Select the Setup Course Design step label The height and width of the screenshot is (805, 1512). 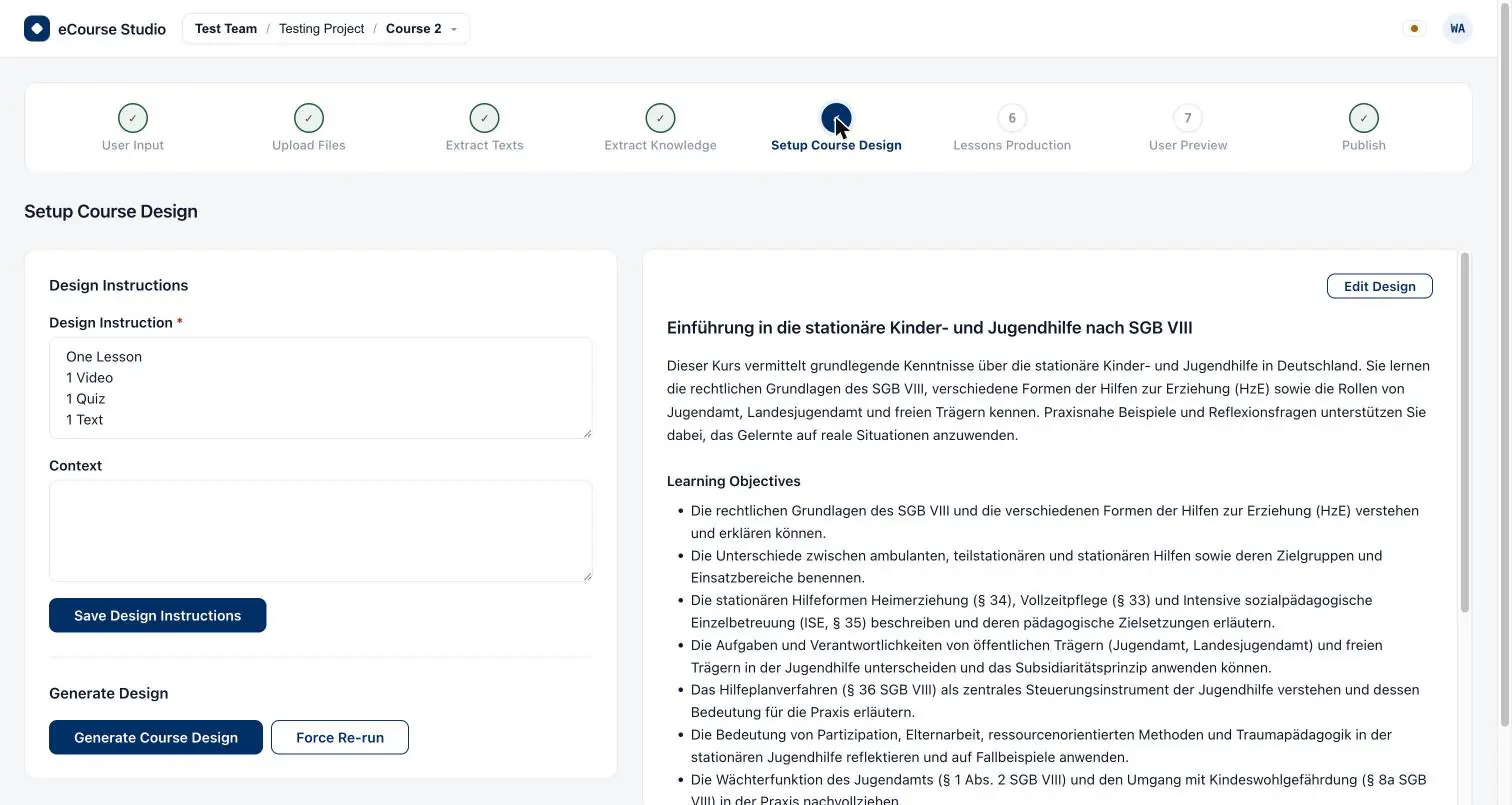point(836,145)
